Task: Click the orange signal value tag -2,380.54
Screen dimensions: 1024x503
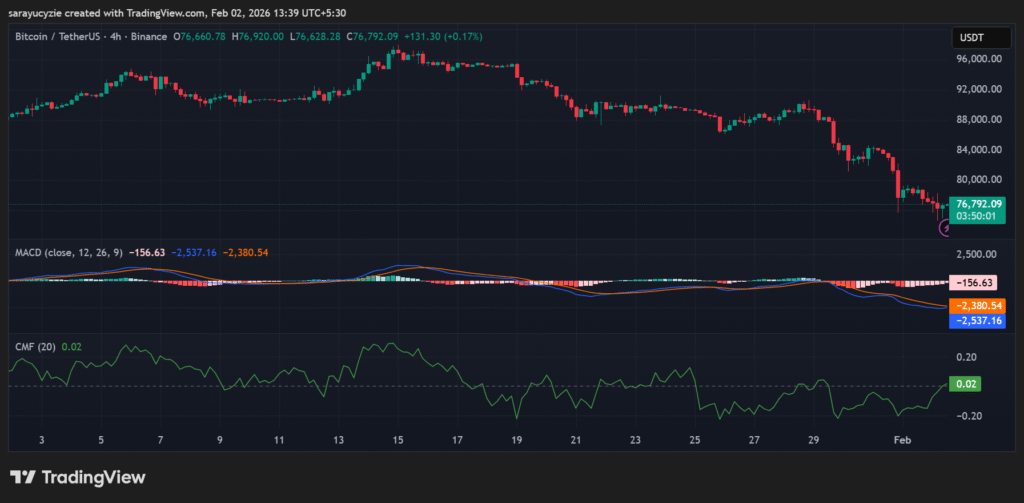Action: (978, 305)
